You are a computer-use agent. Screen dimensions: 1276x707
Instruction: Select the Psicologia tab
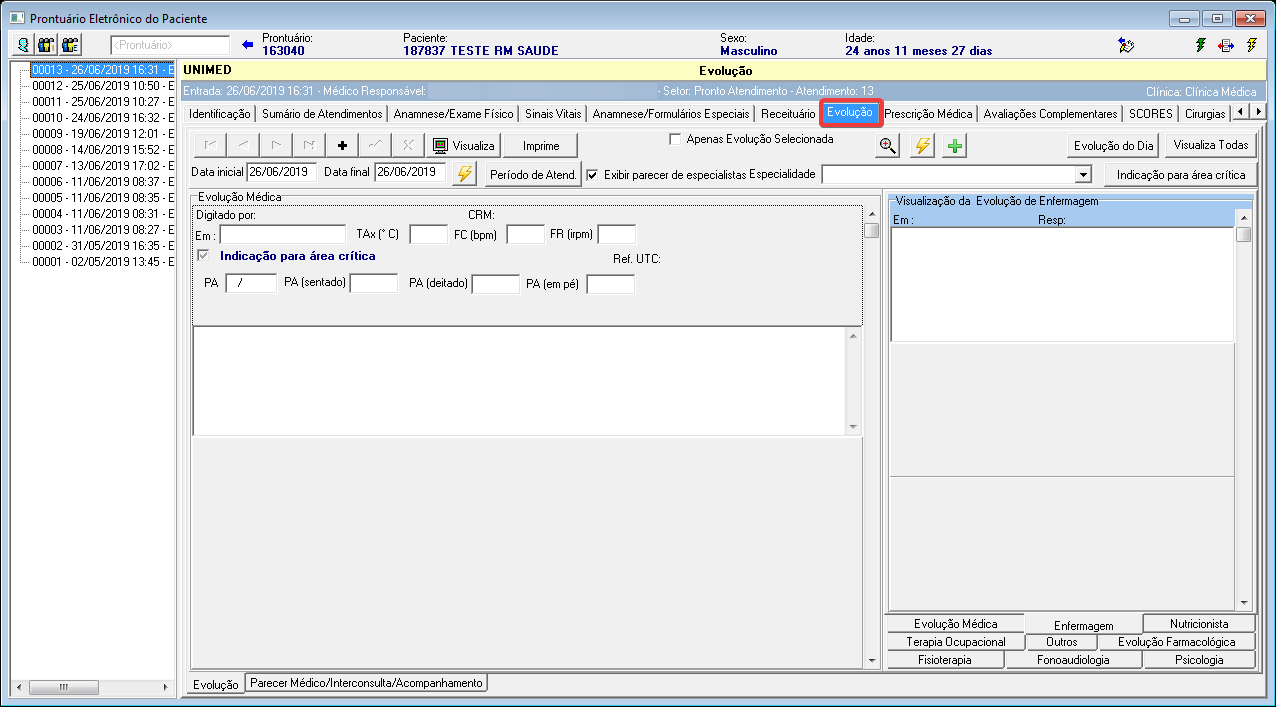coord(1198,660)
